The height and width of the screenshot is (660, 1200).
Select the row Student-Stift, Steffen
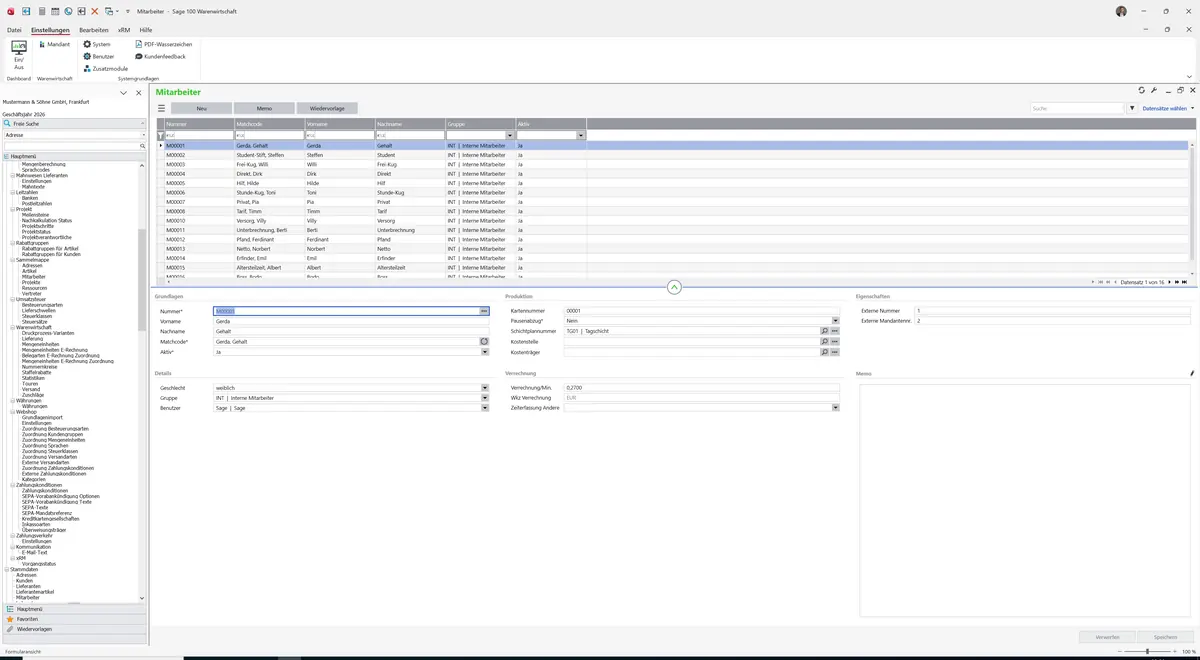pos(675,155)
